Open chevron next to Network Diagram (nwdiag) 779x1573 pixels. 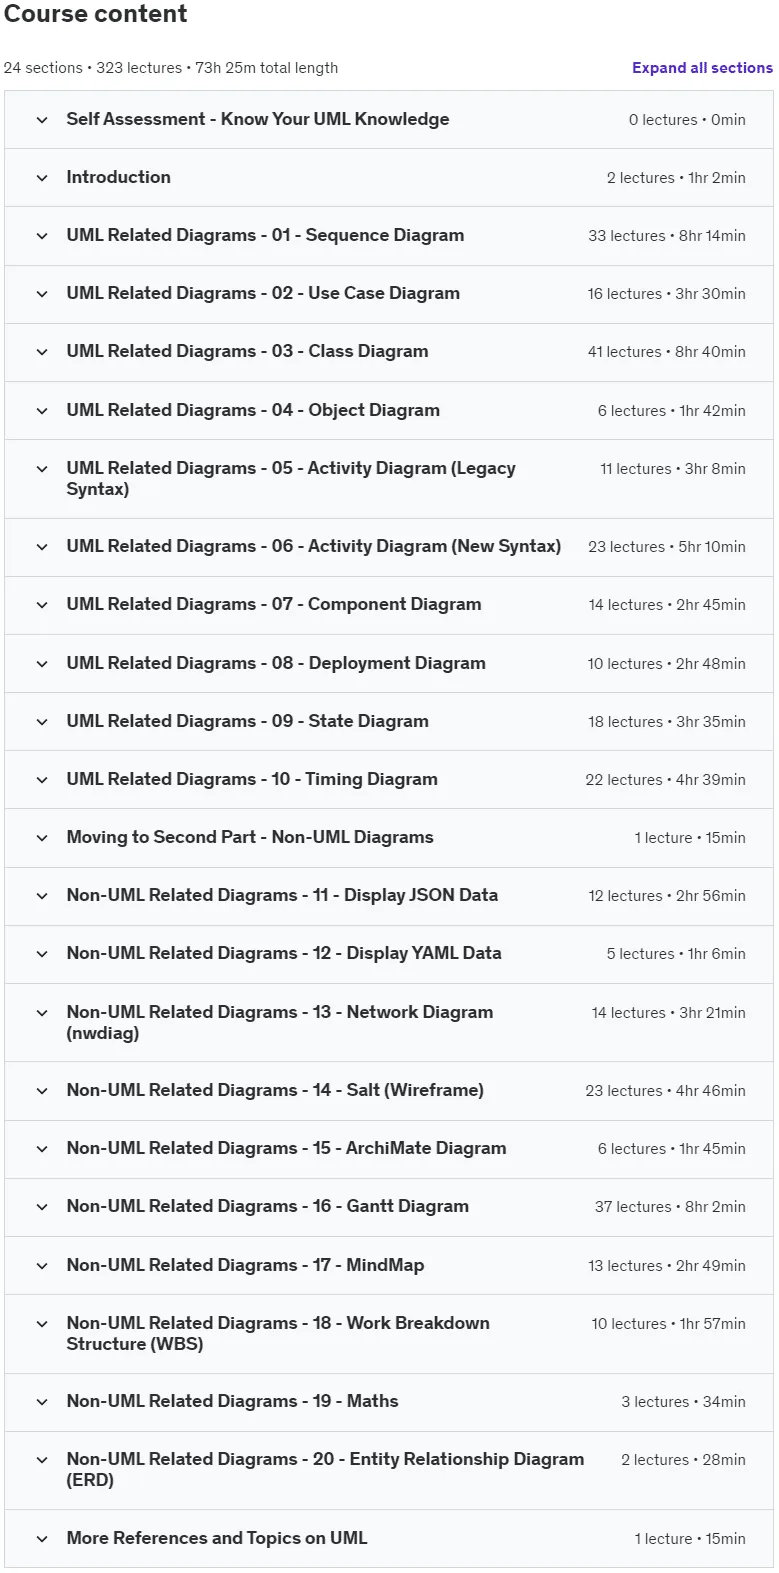pos(42,1013)
